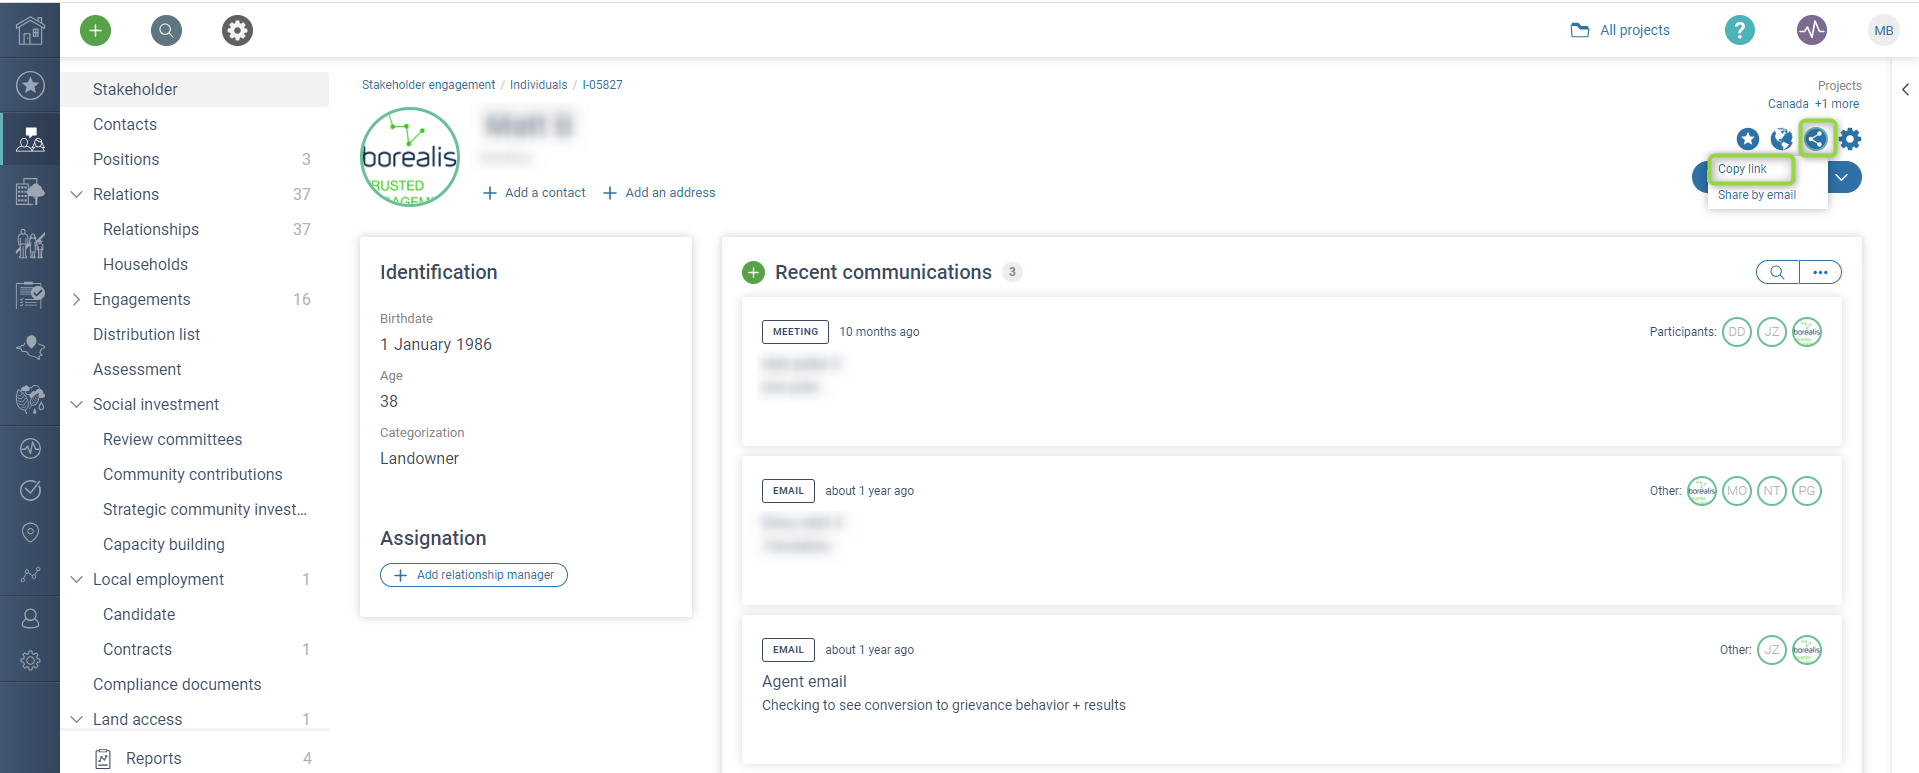
Task: Click the Add a contact link
Action: [535, 193]
